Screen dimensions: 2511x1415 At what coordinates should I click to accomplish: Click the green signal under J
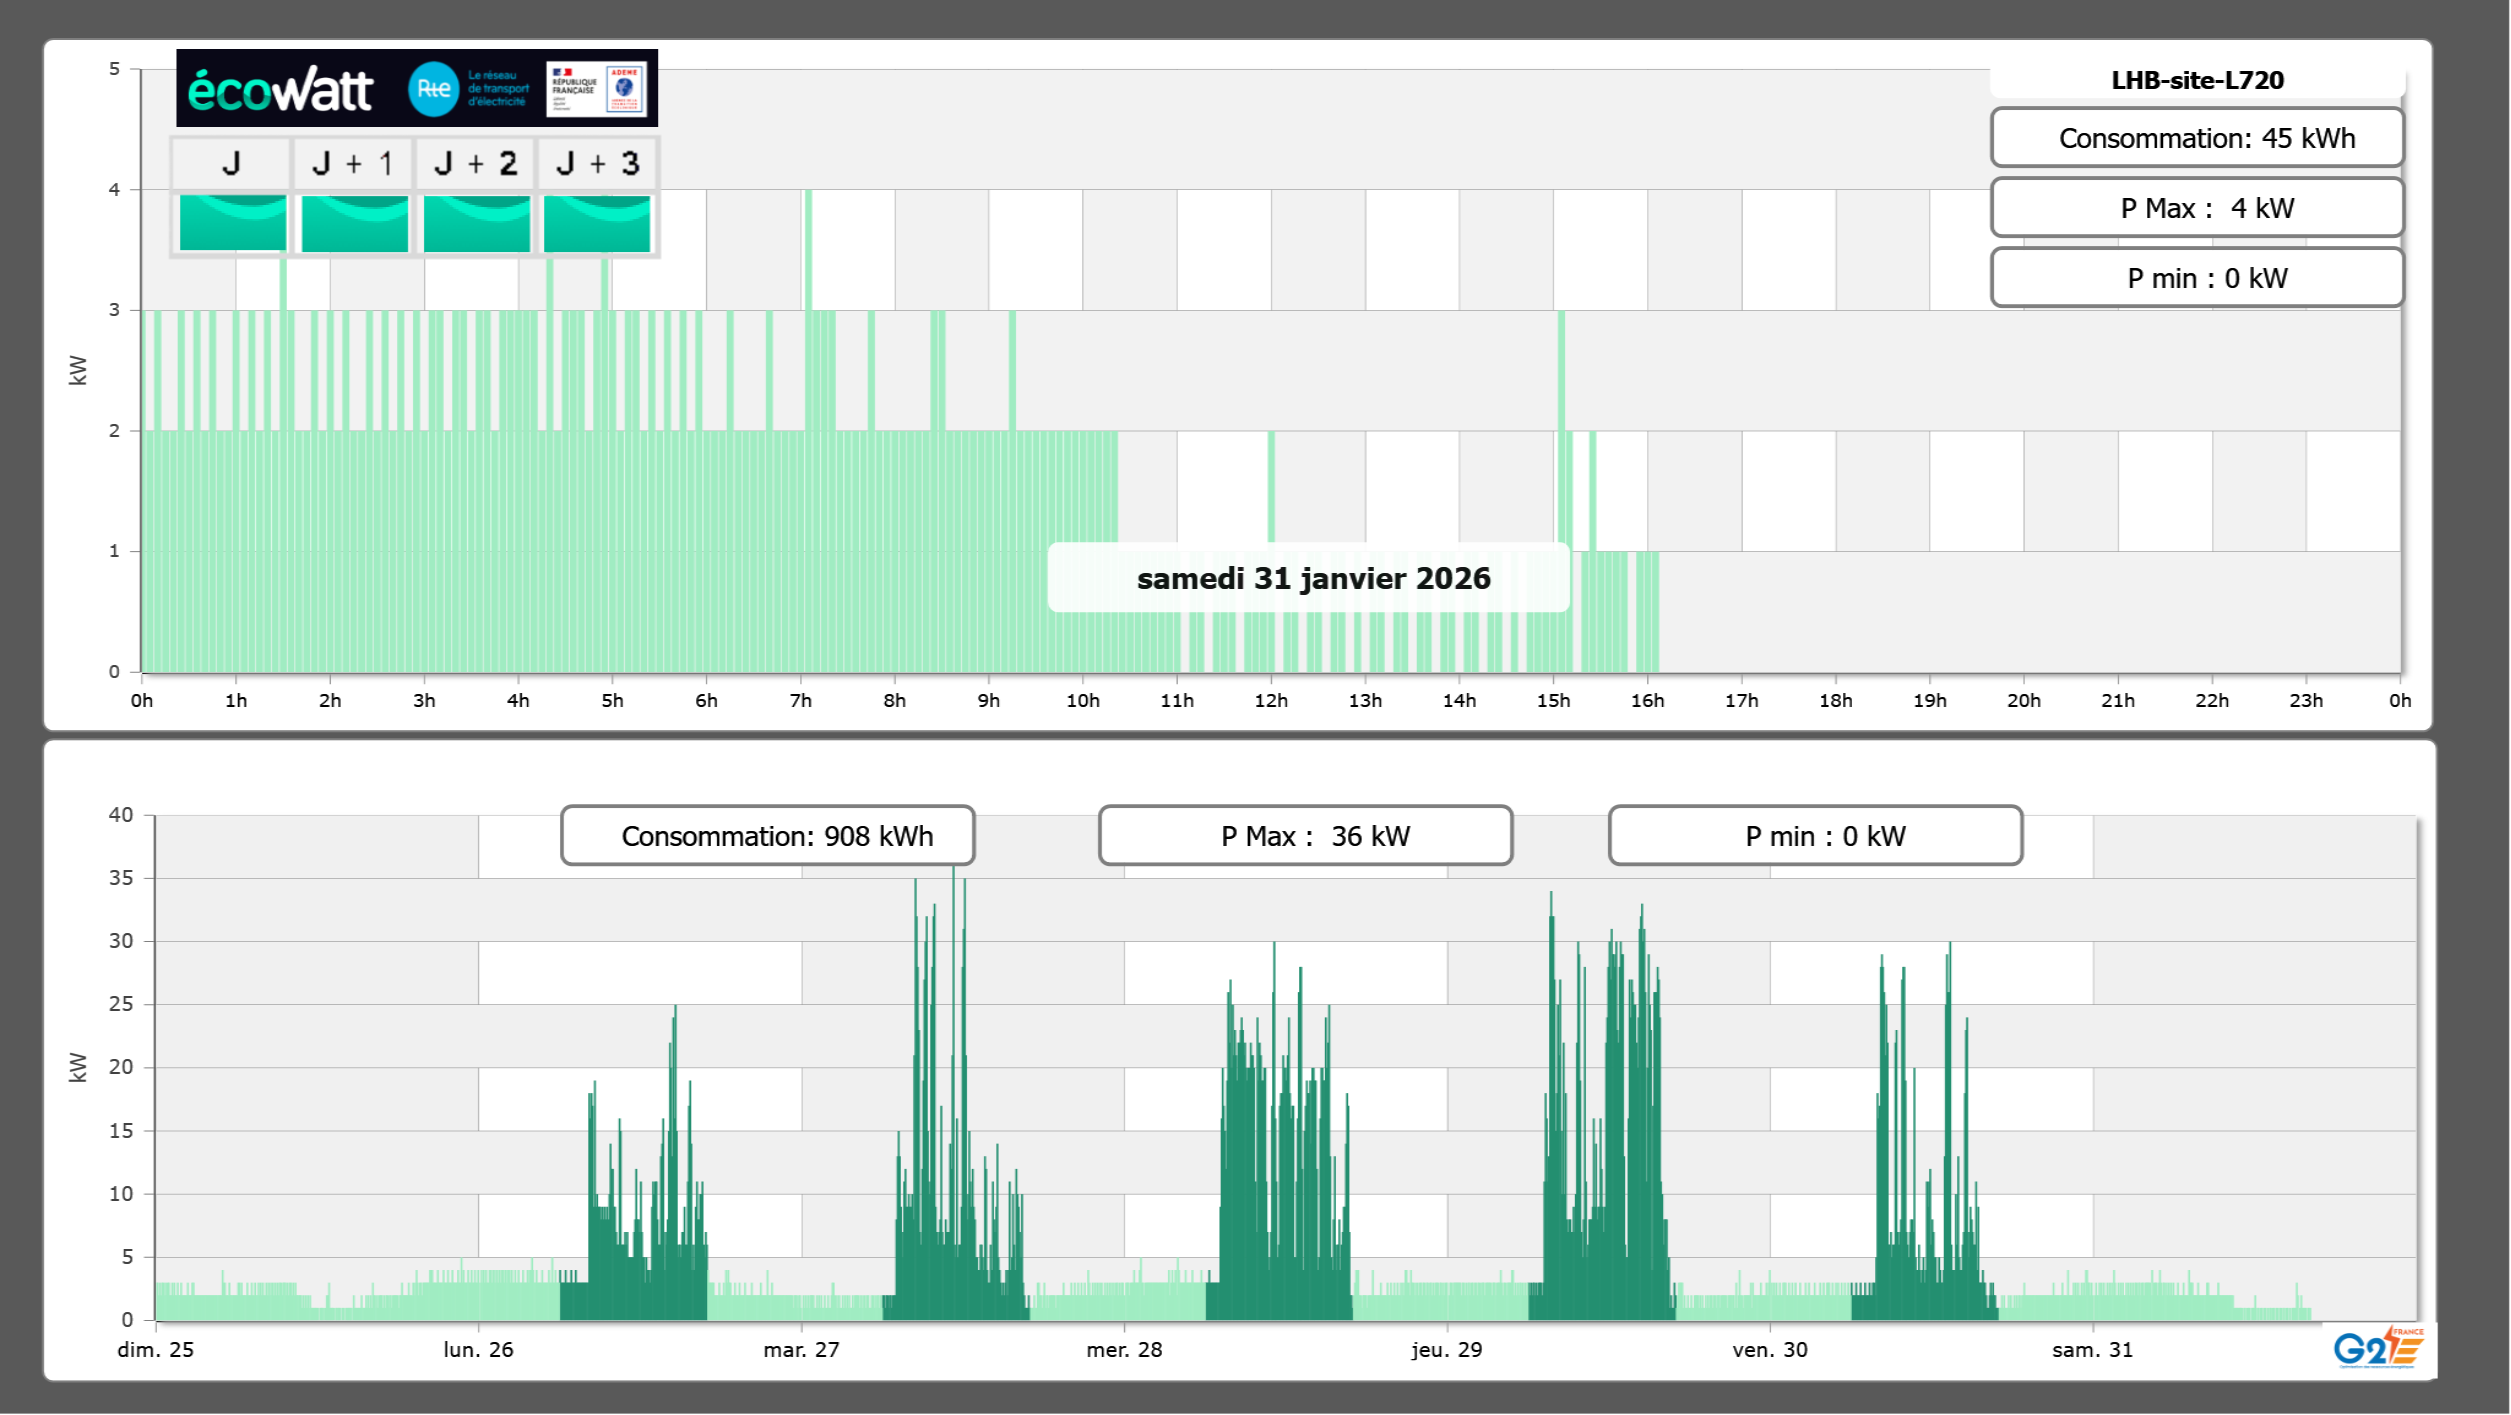[233, 223]
